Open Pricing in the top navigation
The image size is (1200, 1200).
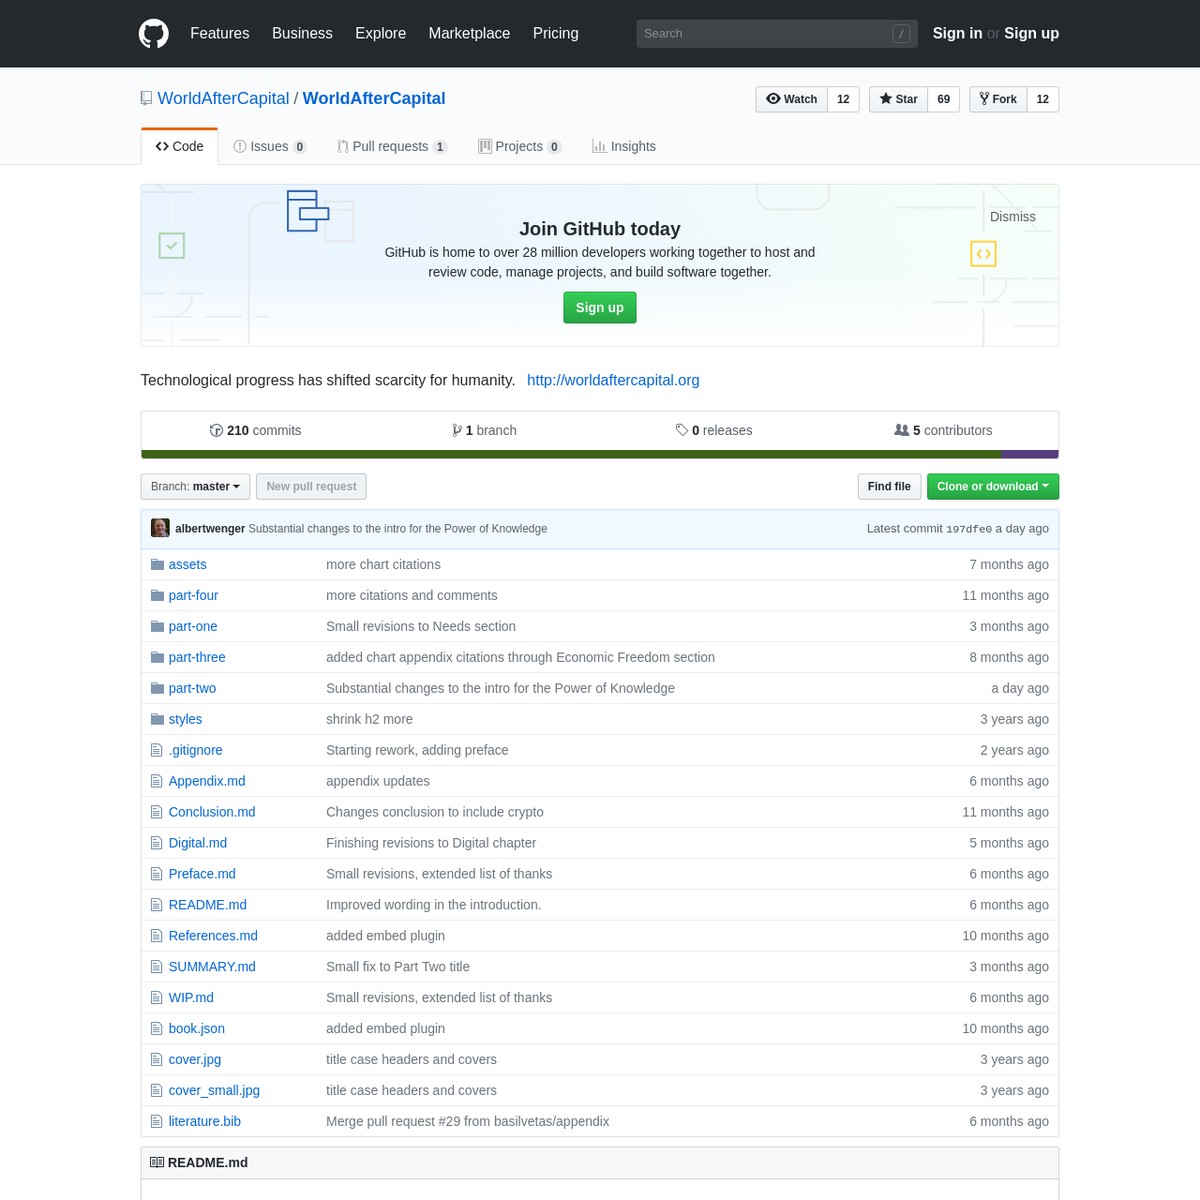555,33
